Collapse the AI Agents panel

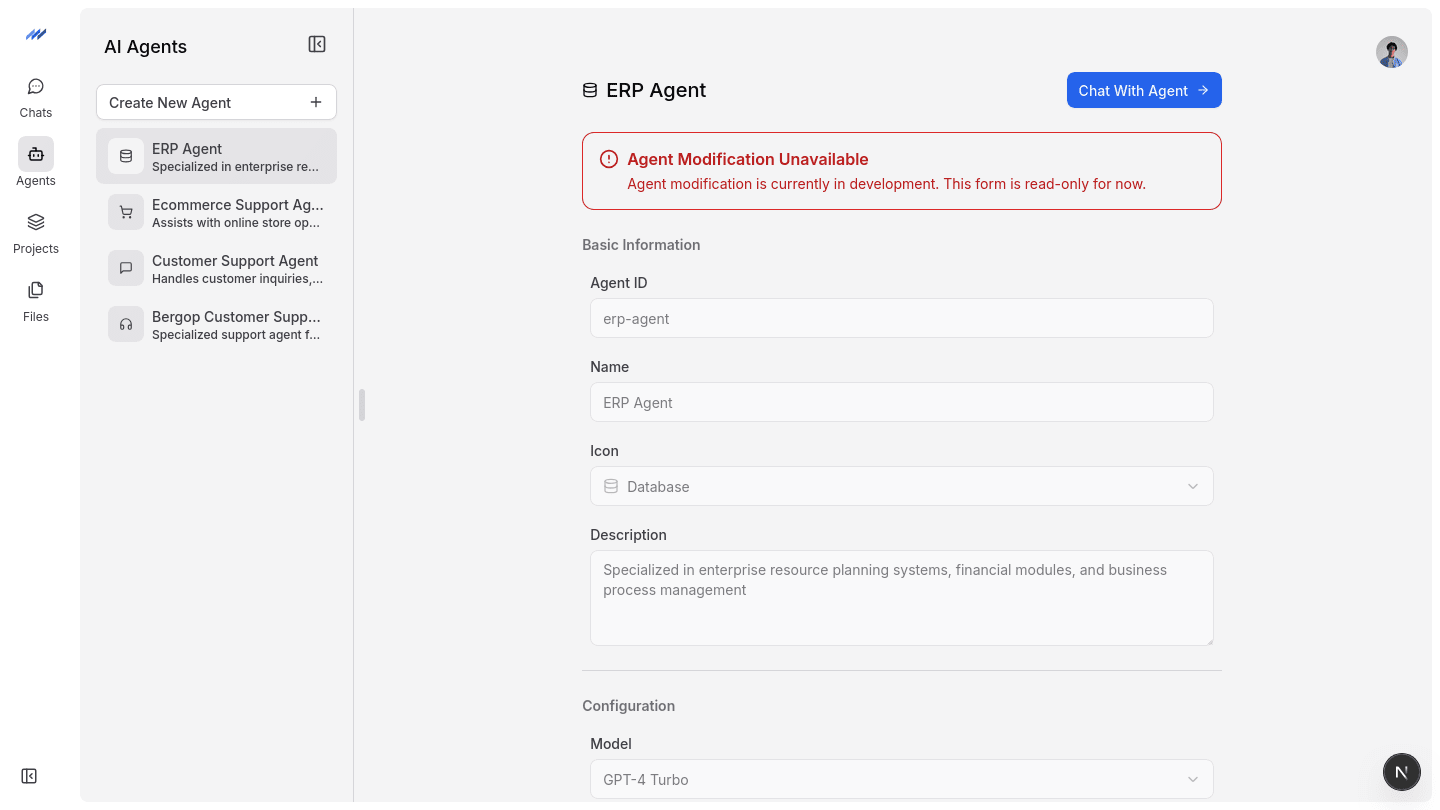(317, 44)
